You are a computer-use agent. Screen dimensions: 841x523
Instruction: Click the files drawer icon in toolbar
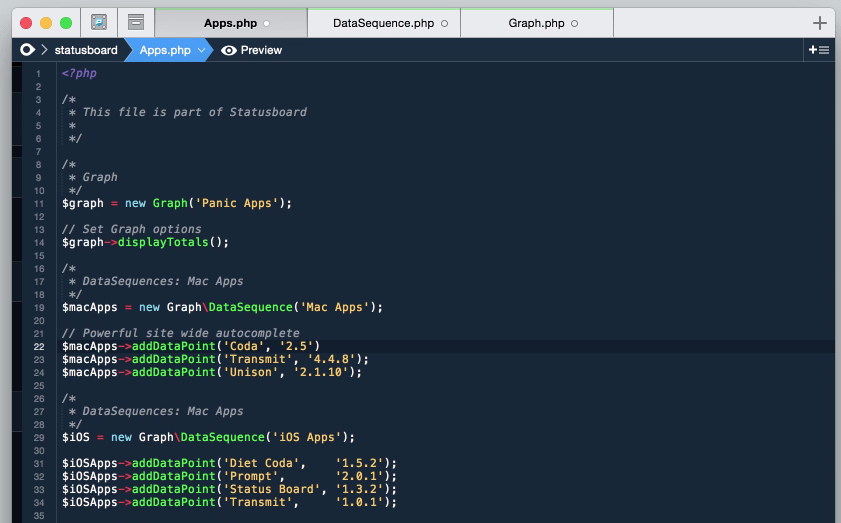[x=136, y=22]
